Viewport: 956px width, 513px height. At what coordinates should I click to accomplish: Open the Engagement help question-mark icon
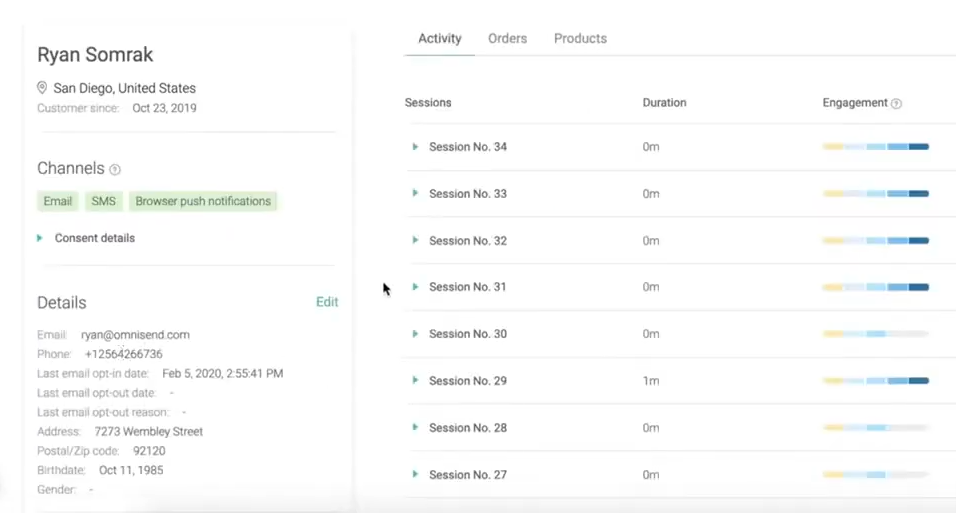point(896,104)
